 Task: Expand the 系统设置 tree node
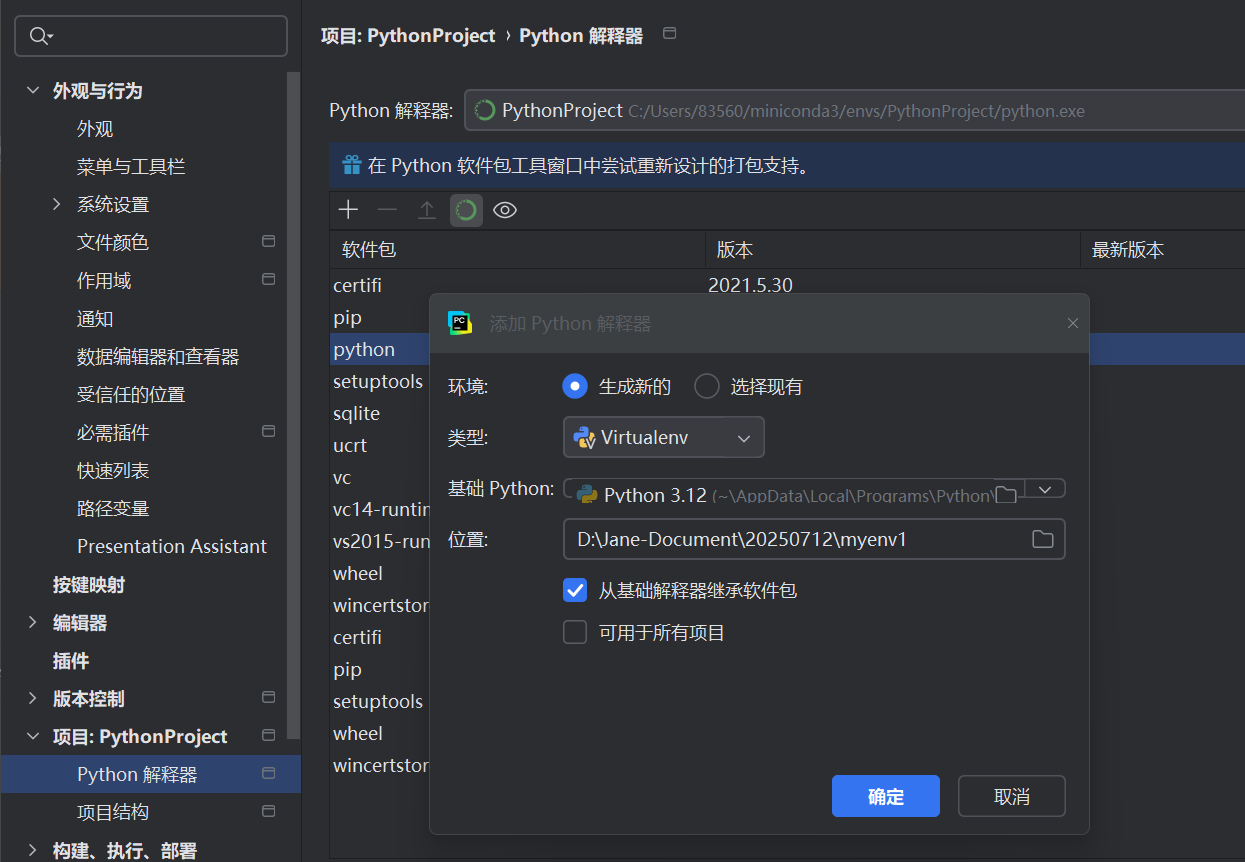[x=59, y=204]
